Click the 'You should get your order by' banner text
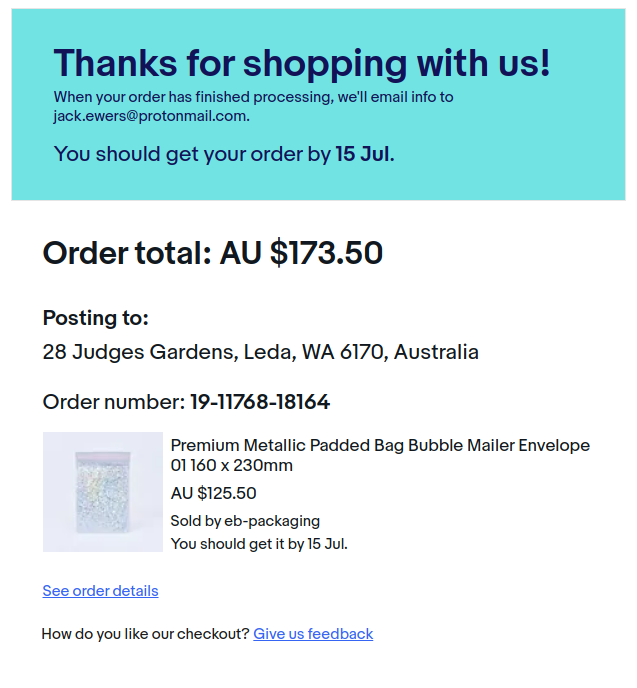The image size is (637, 688). (x=192, y=154)
